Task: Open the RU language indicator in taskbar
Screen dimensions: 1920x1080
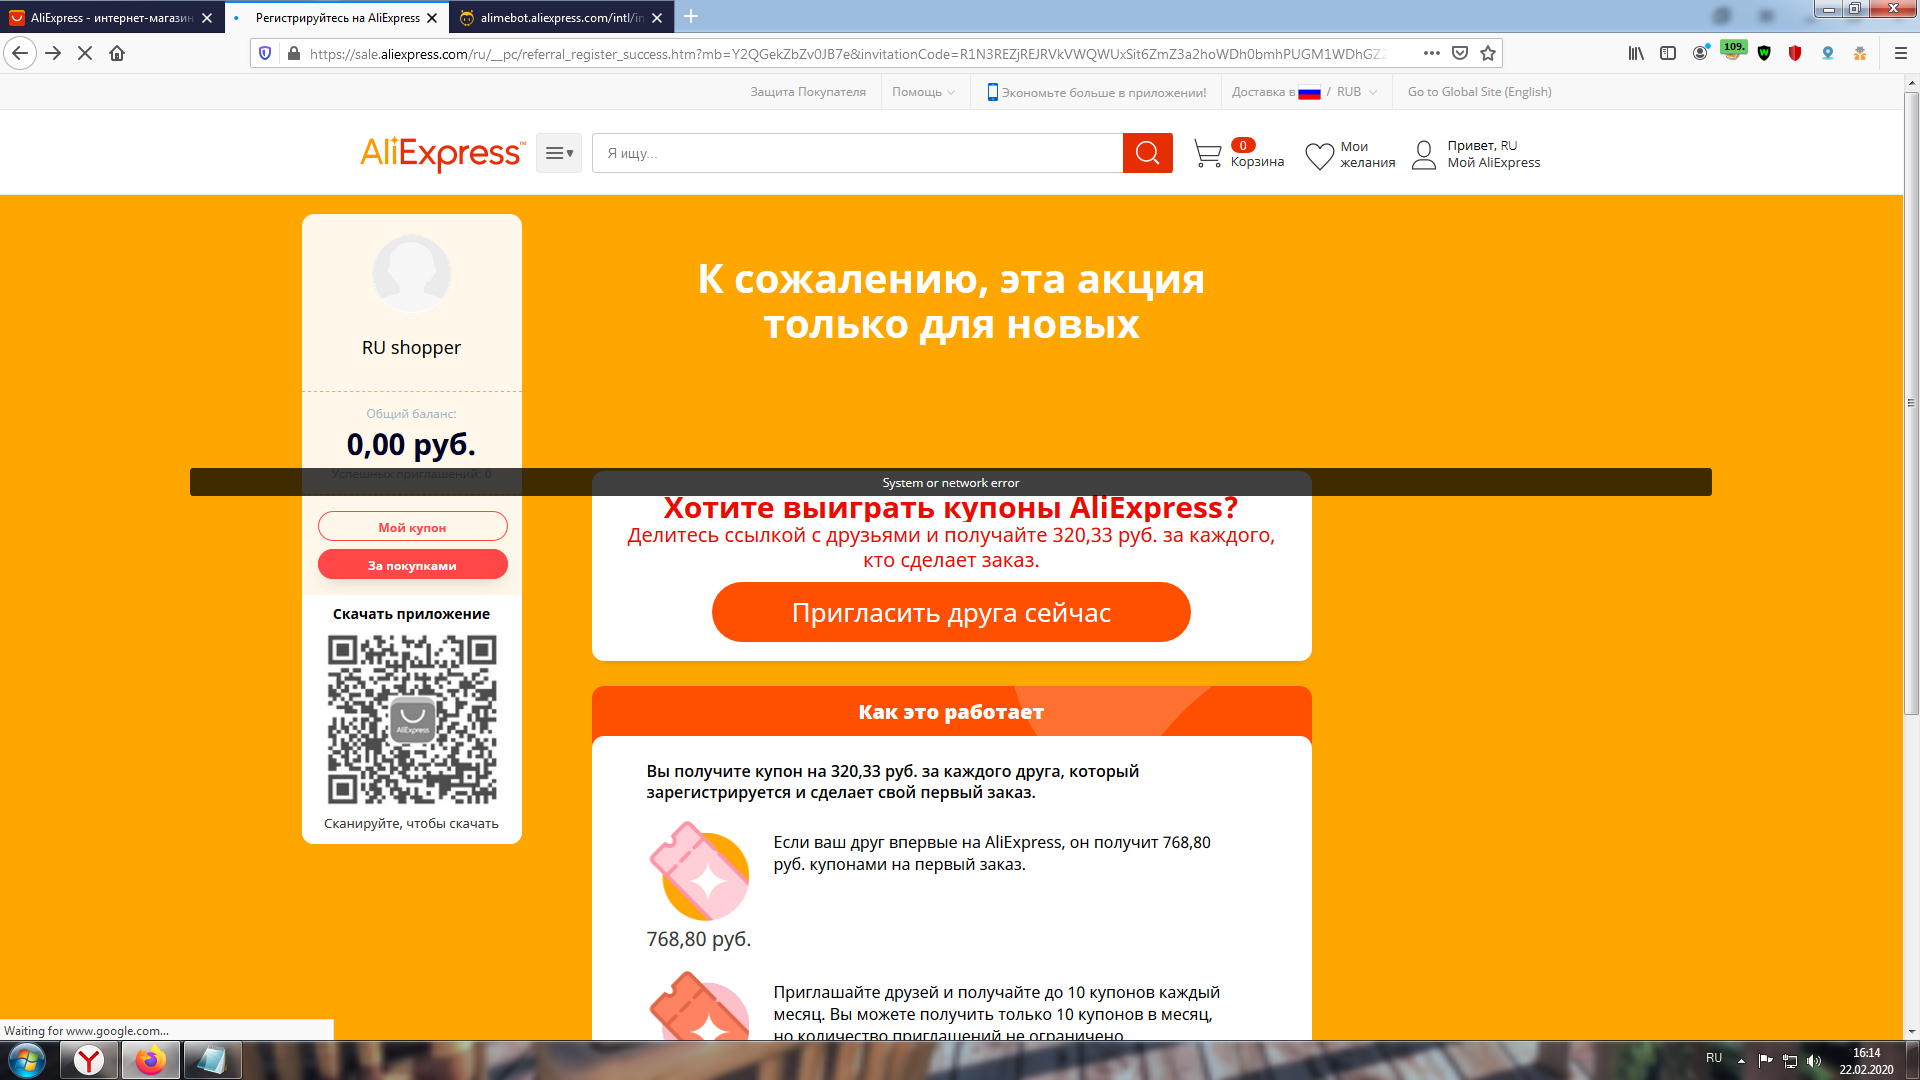Action: [1714, 1058]
